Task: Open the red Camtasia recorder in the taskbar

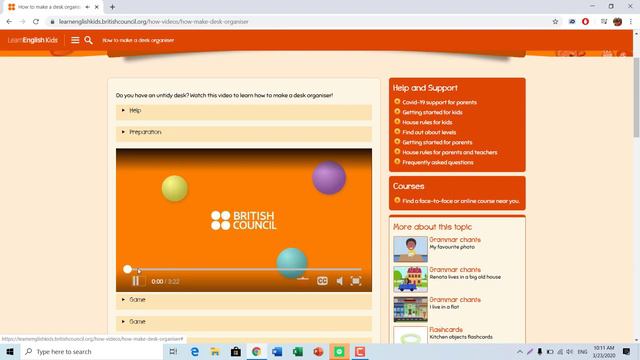Action: pyautogui.click(x=360, y=351)
